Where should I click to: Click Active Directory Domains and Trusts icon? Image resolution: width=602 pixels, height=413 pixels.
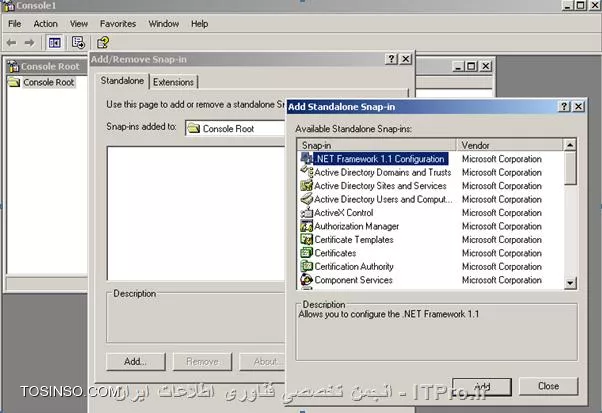tap(306, 172)
